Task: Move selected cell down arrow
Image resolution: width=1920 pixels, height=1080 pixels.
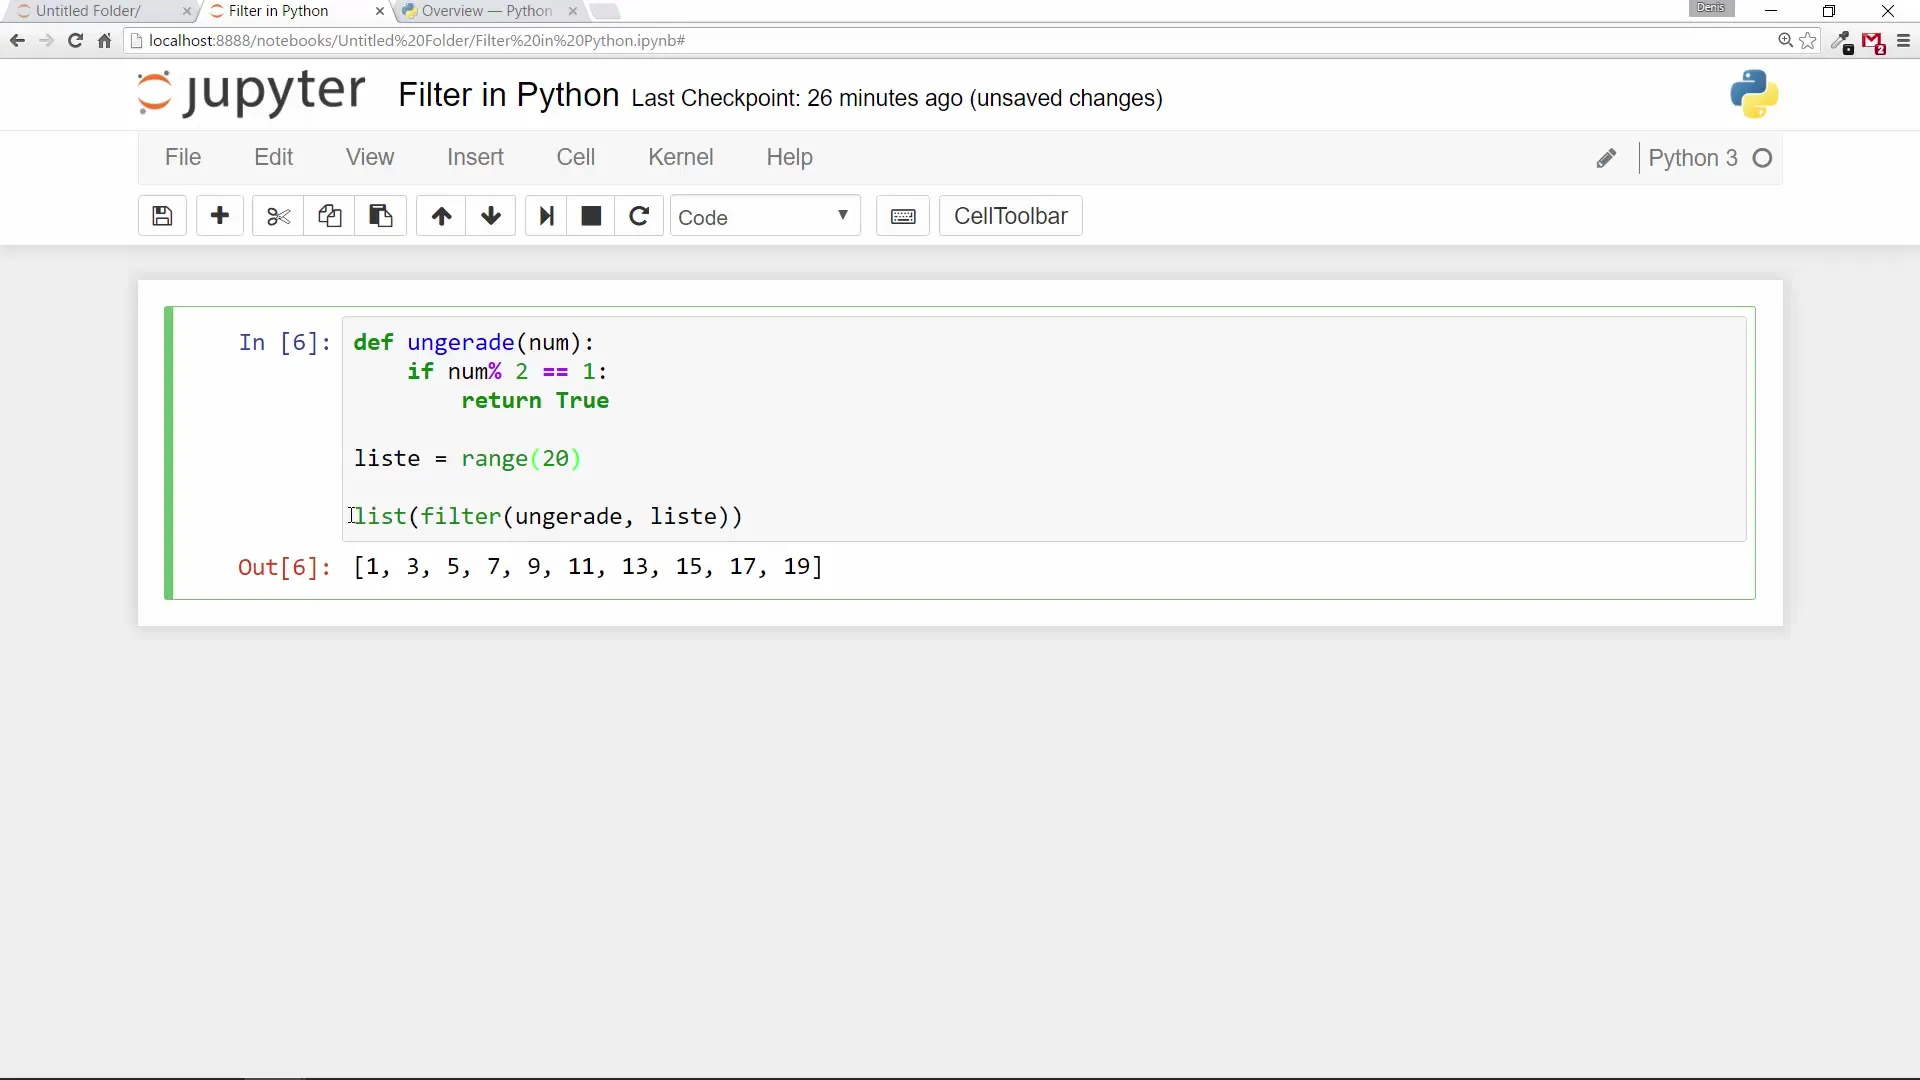Action: pyautogui.click(x=491, y=216)
